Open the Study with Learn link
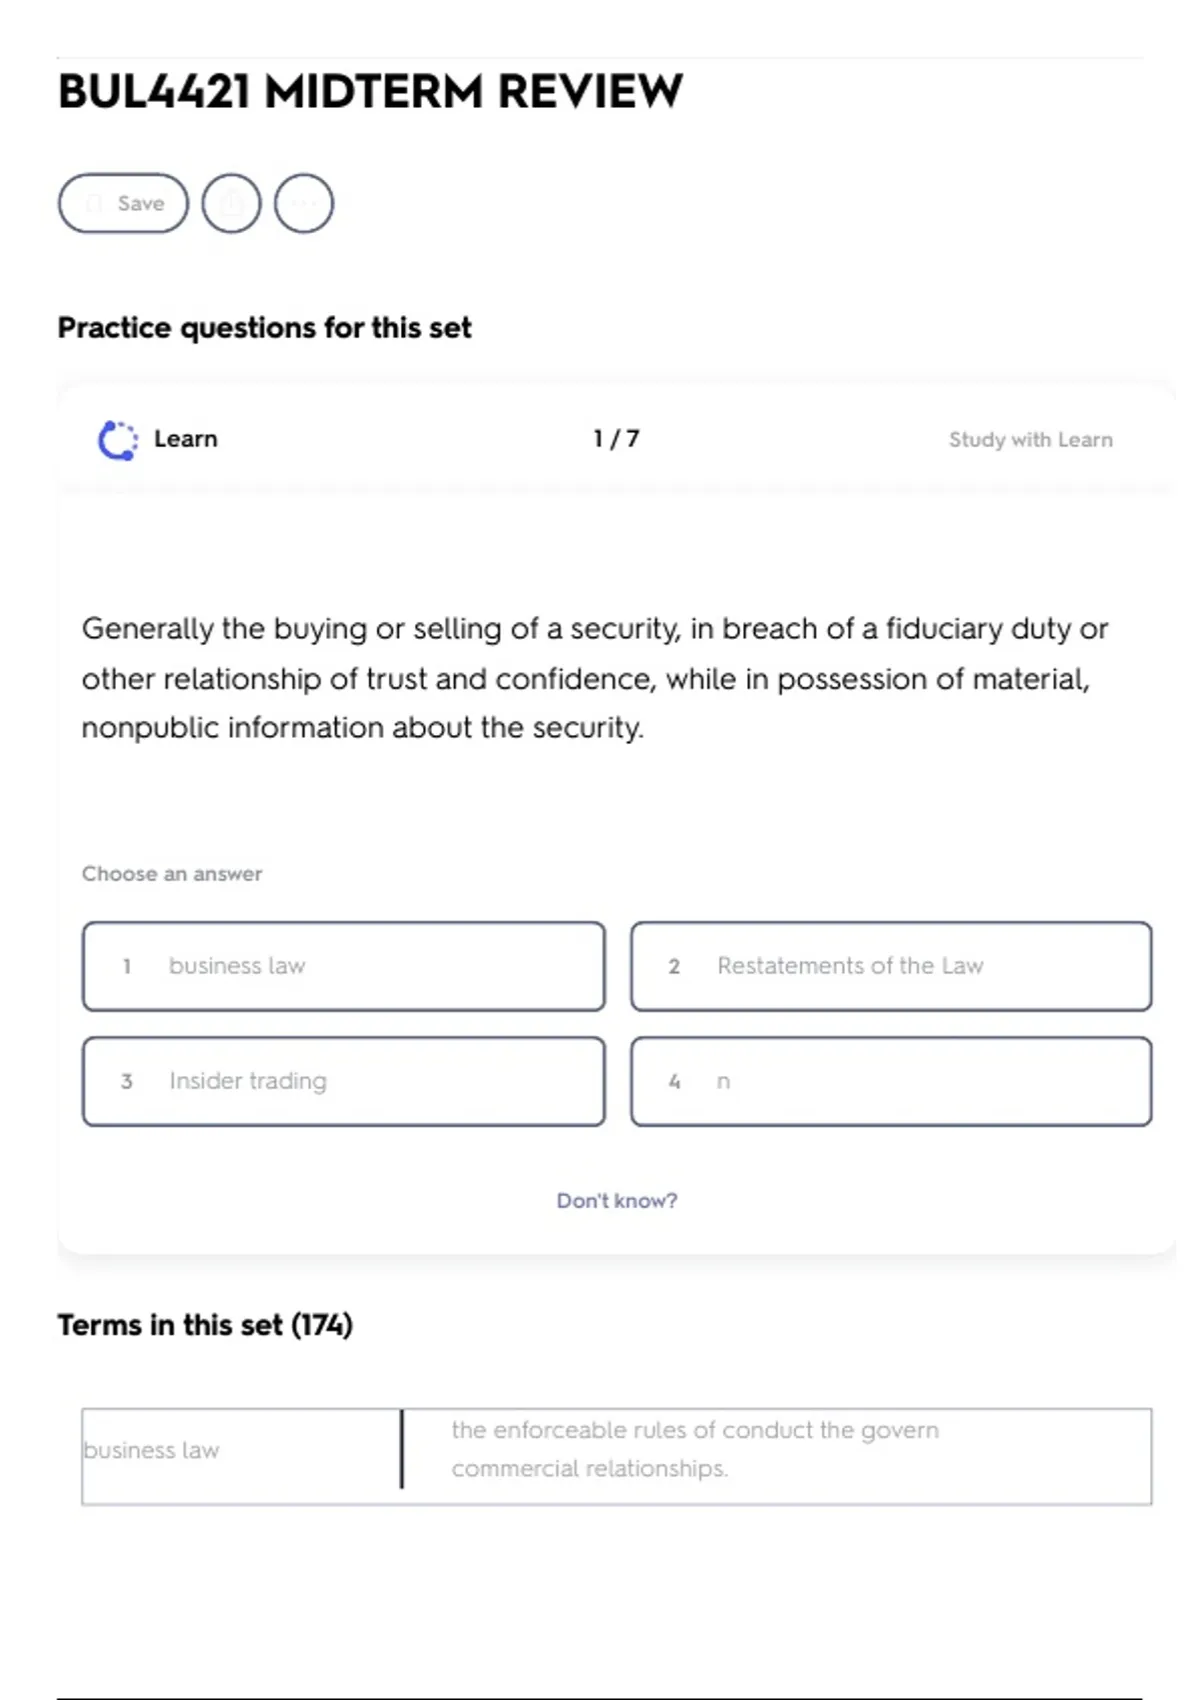 (x=1030, y=440)
